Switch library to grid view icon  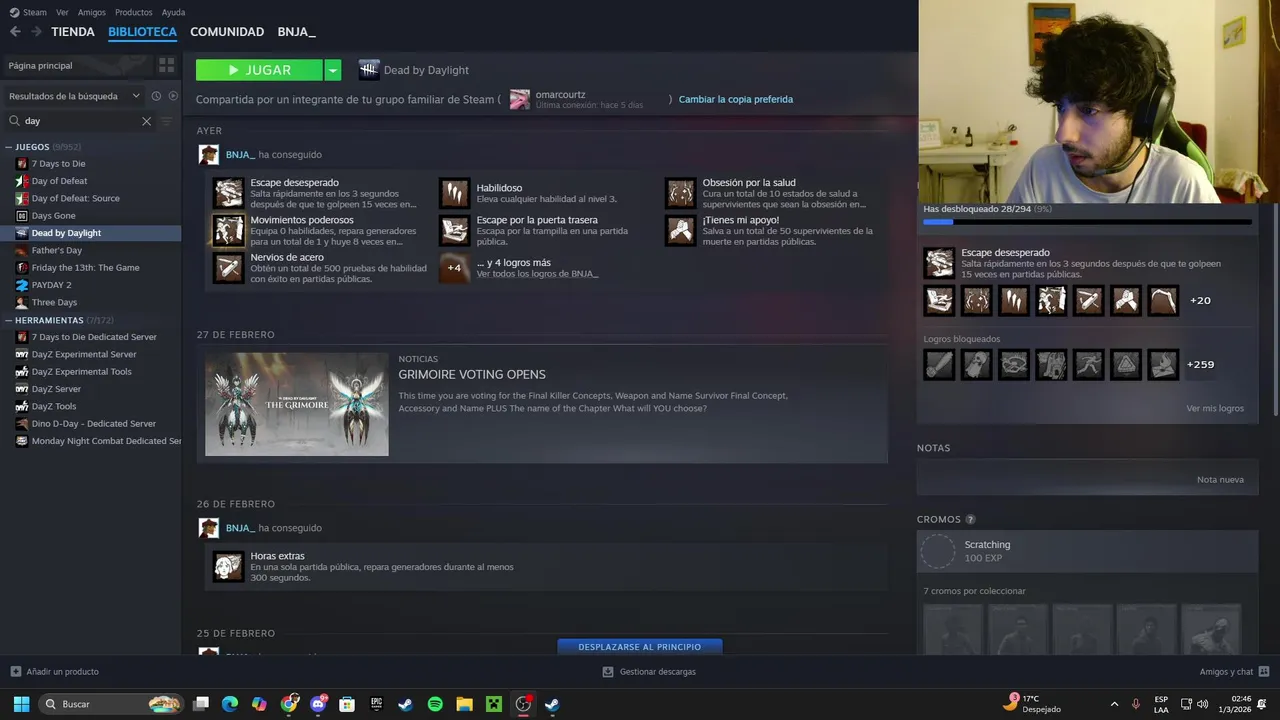coord(166,65)
